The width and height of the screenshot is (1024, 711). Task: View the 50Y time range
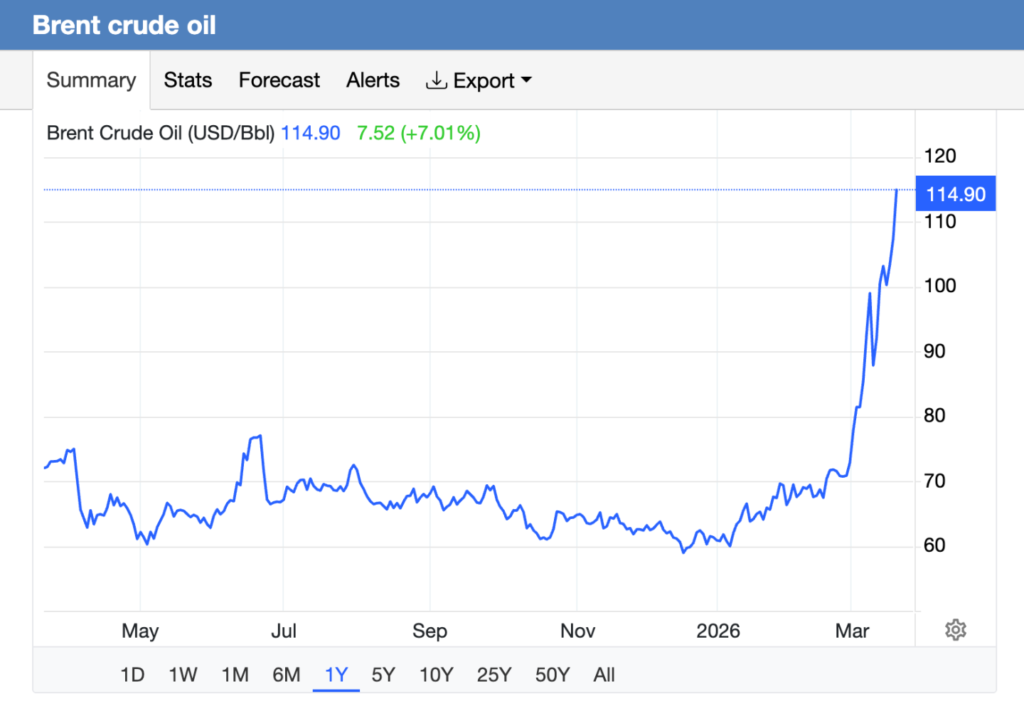tap(551, 675)
